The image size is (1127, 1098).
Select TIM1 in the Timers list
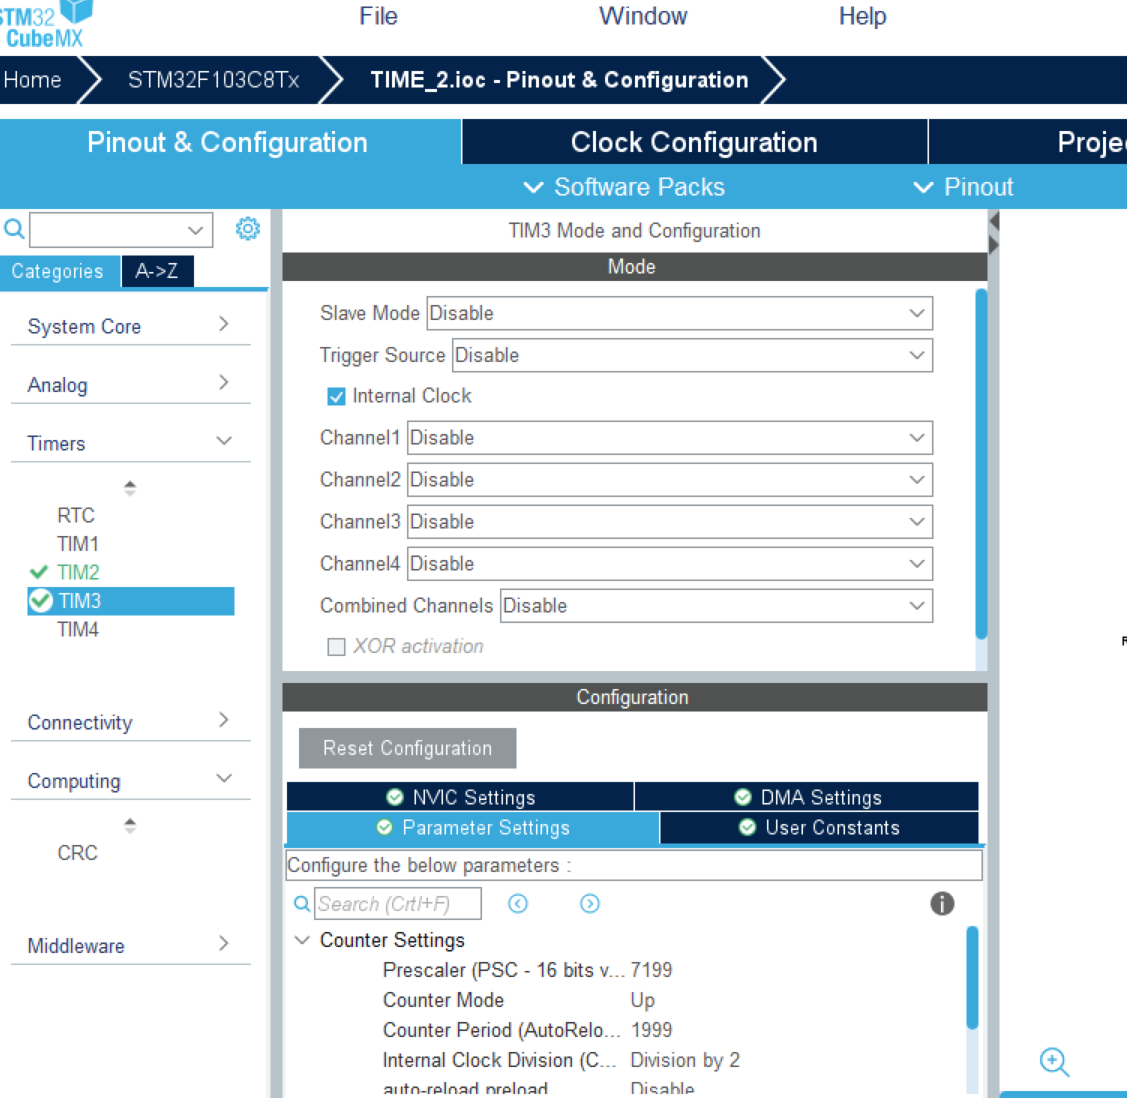click(x=78, y=544)
